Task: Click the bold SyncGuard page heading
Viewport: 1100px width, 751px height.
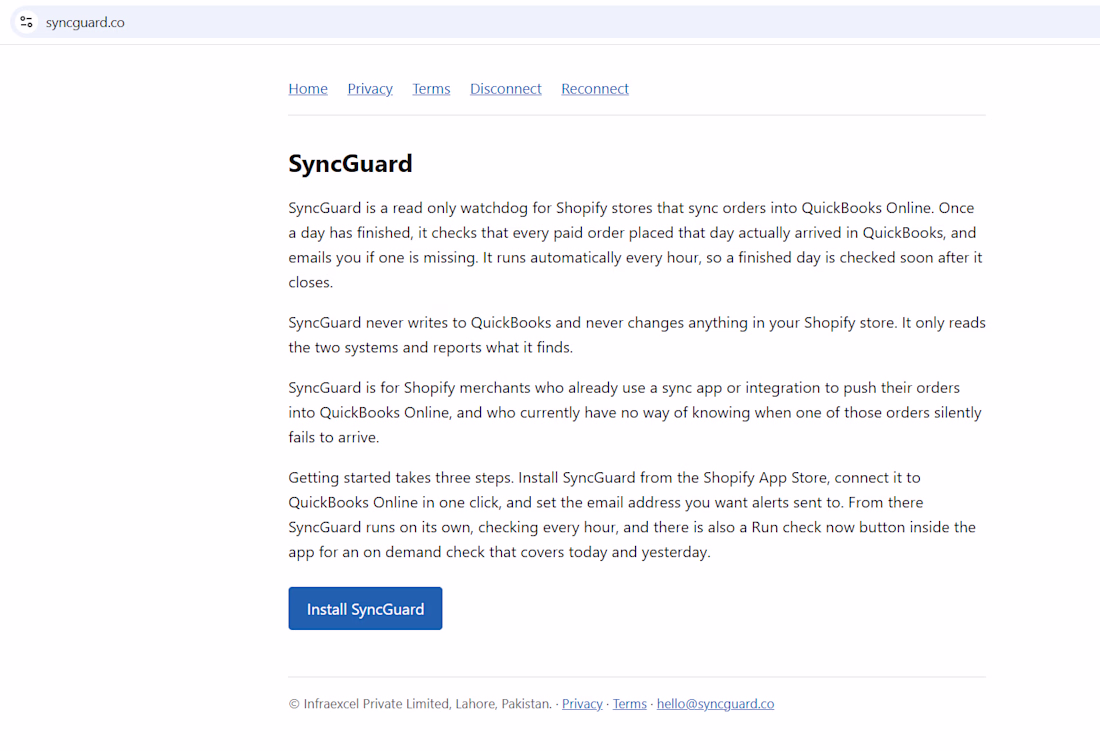Action: click(x=350, y=163)
